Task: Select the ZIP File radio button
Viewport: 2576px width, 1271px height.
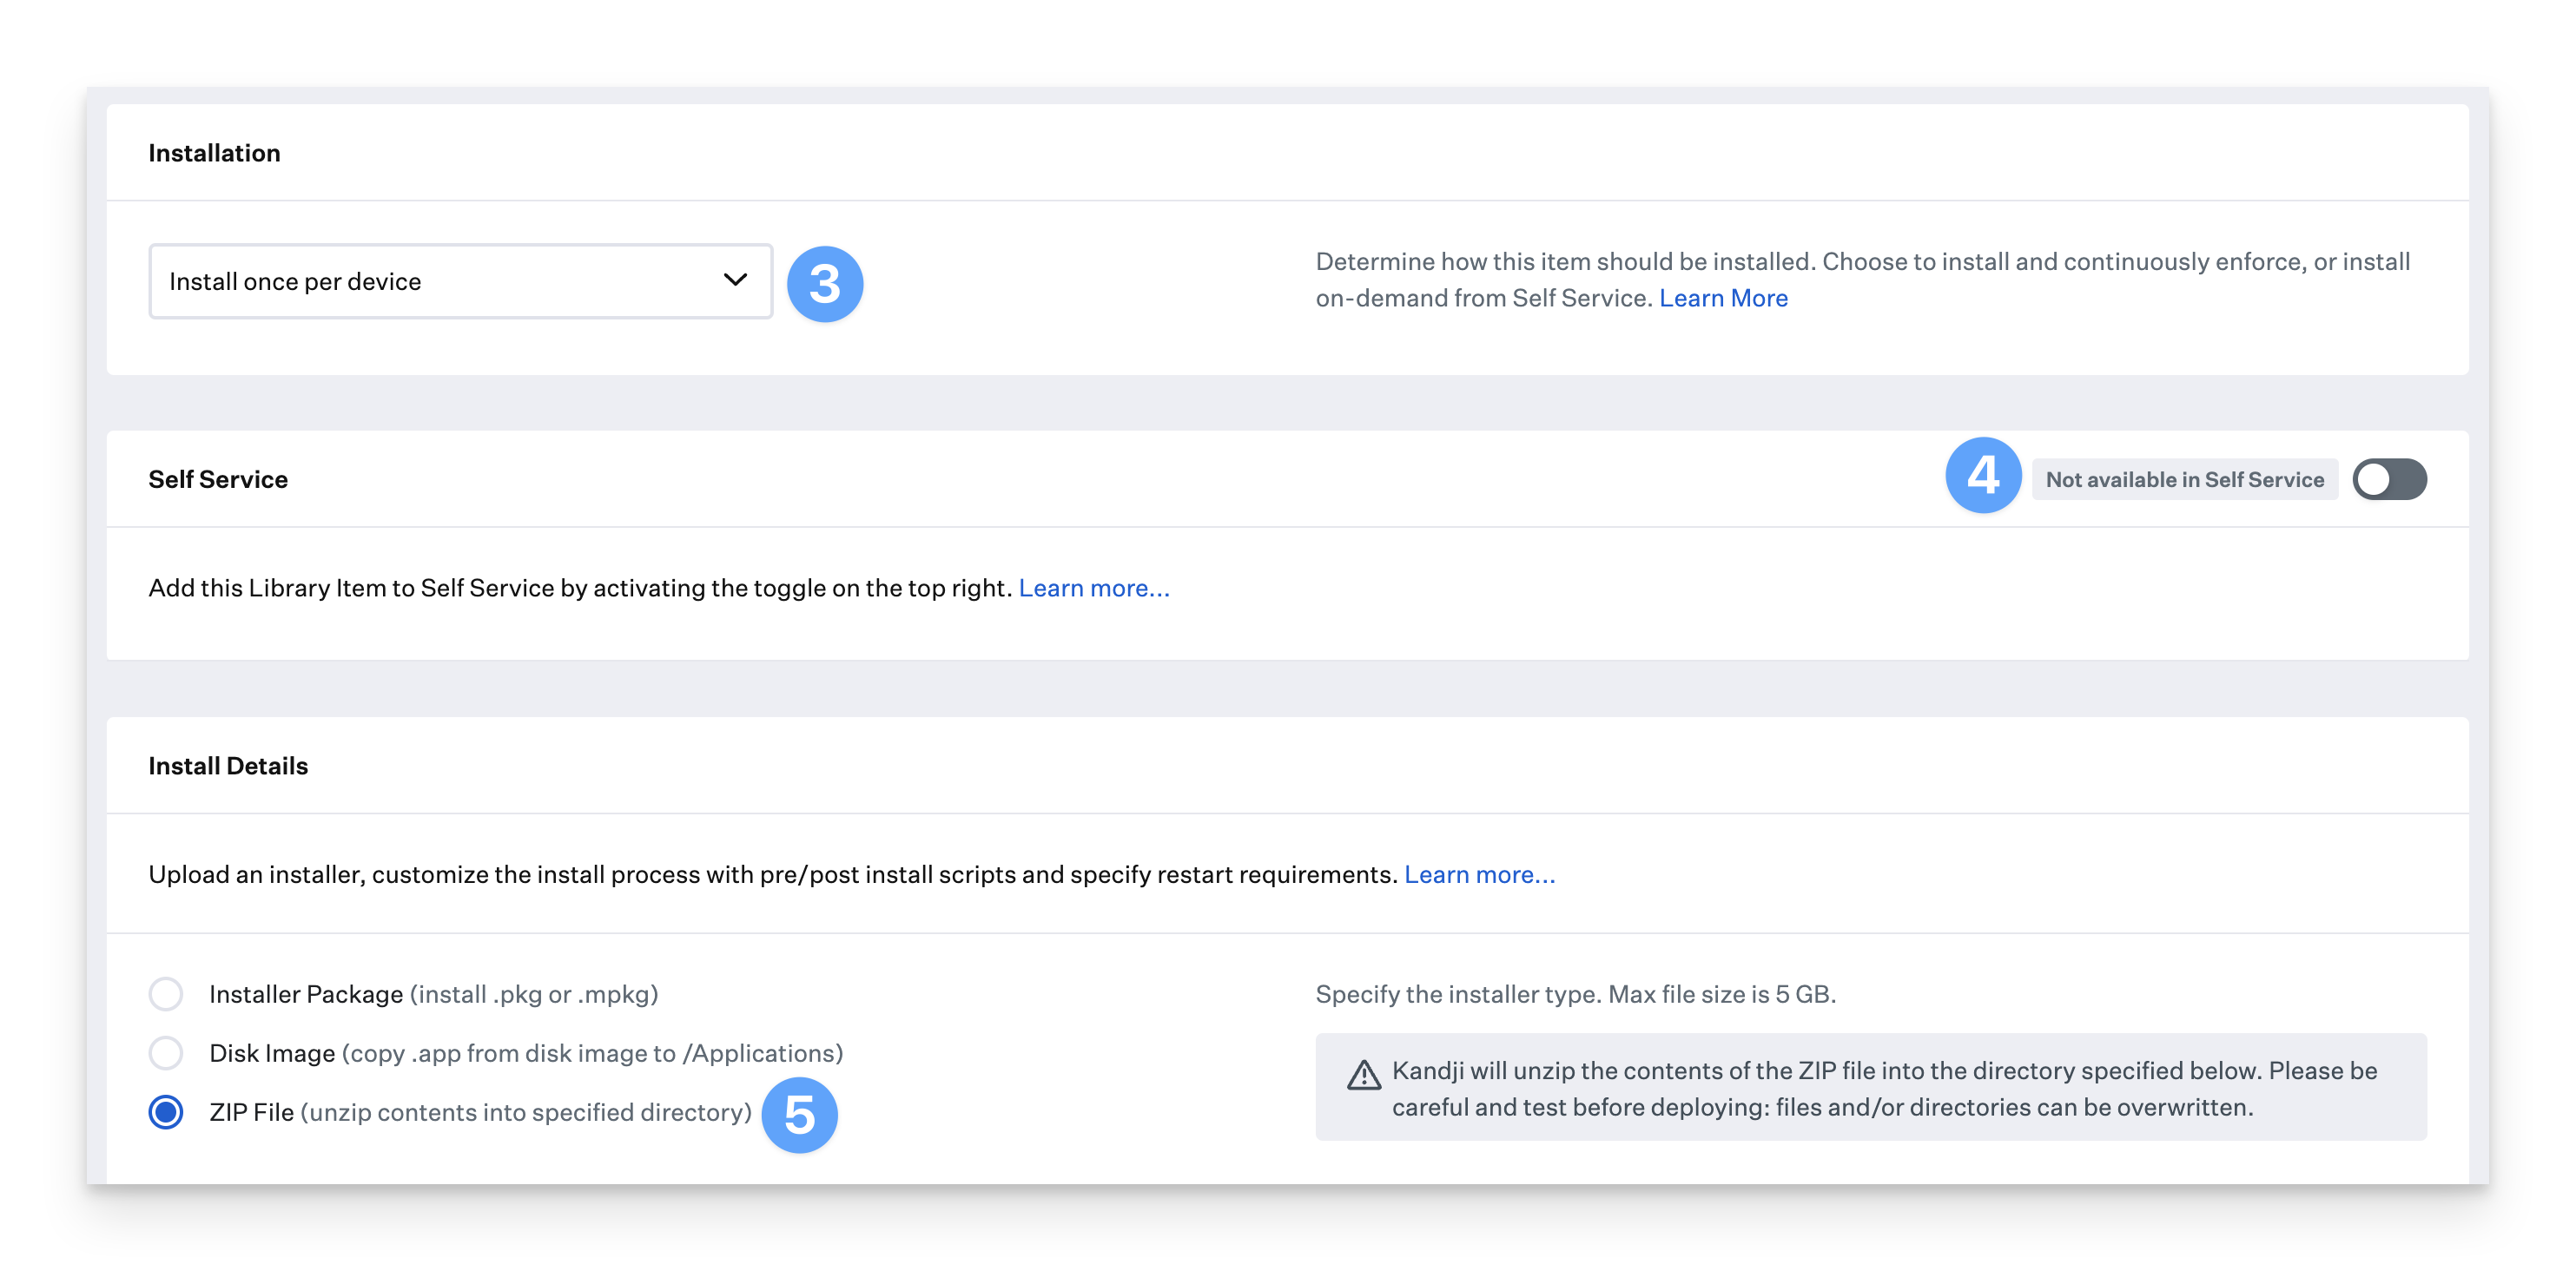Action: pos(166,1112)
